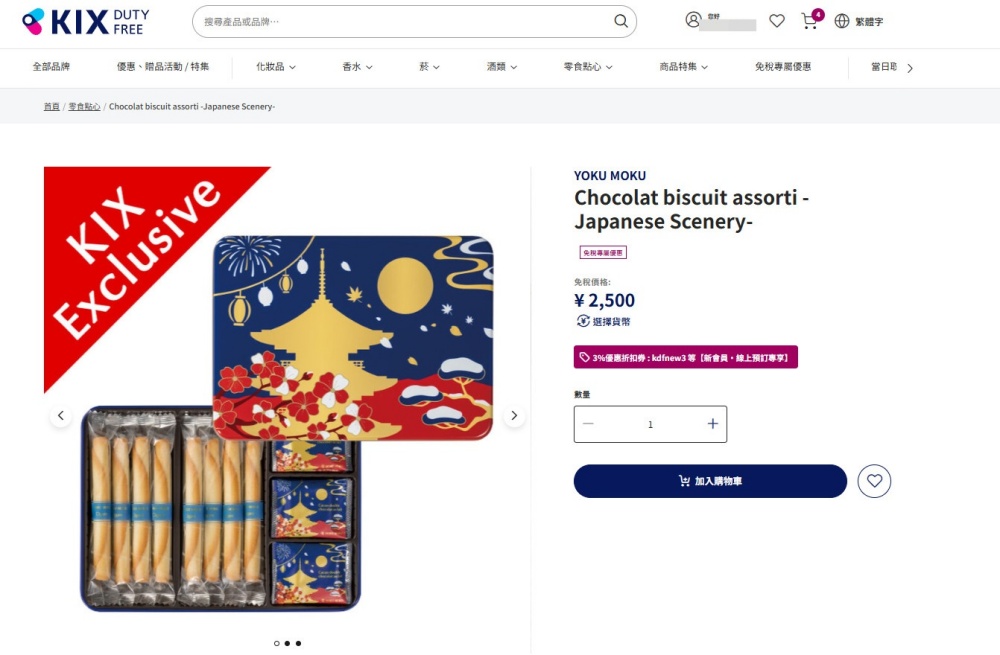Screen dimensions: 1000x655
Task: Show next product image arrow
Action: 514,416
